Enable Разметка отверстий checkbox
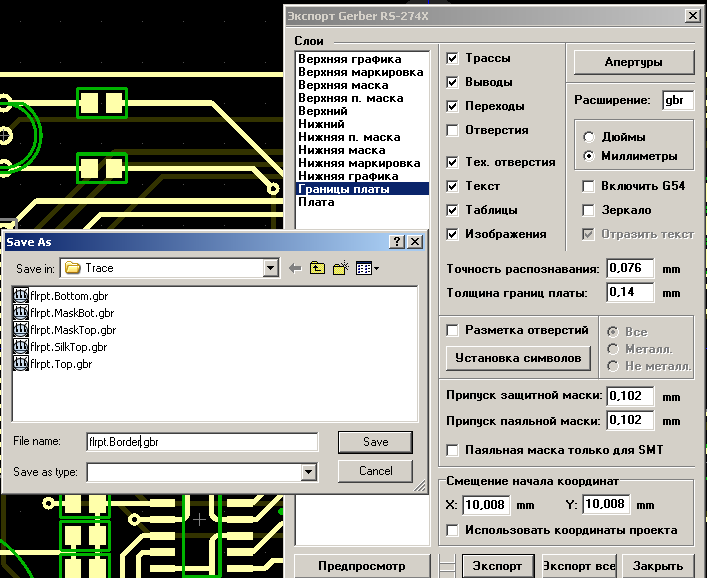 pyautogui.click(x=452, y=330)
